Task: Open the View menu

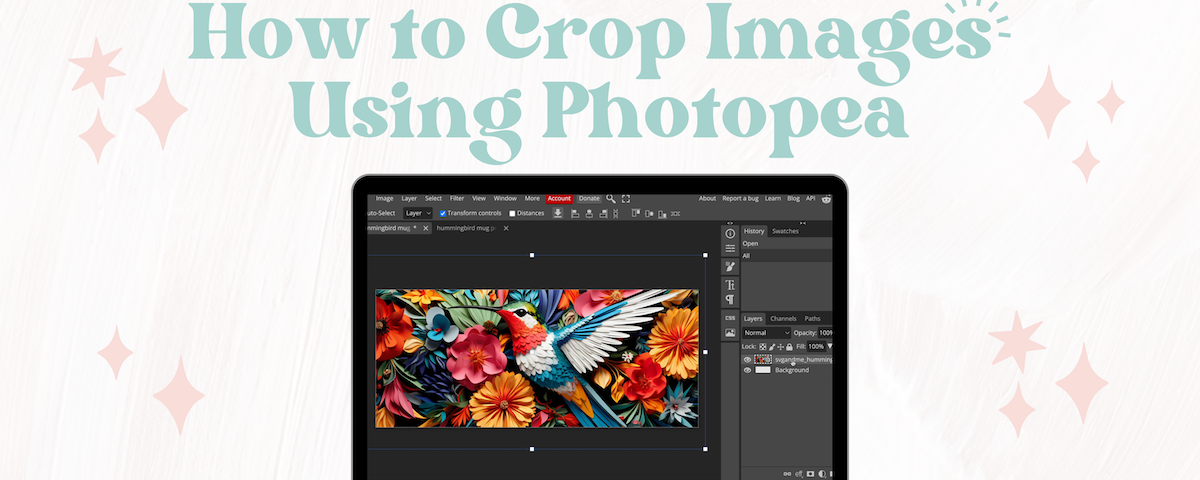Action: [x=479, y=199]
